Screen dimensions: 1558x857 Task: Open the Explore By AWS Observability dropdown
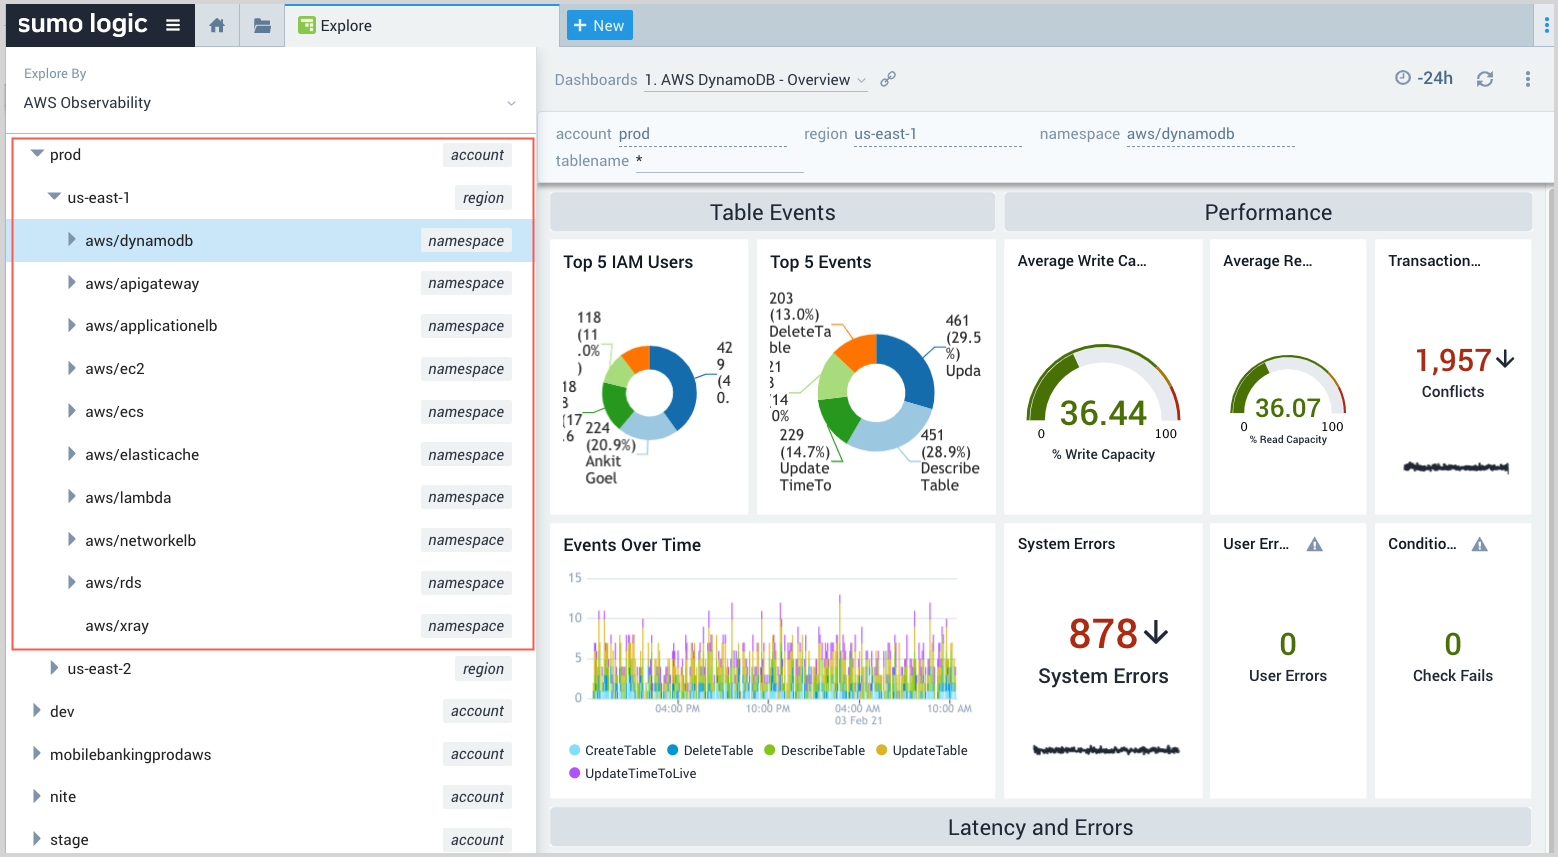[x=270, y=103]
